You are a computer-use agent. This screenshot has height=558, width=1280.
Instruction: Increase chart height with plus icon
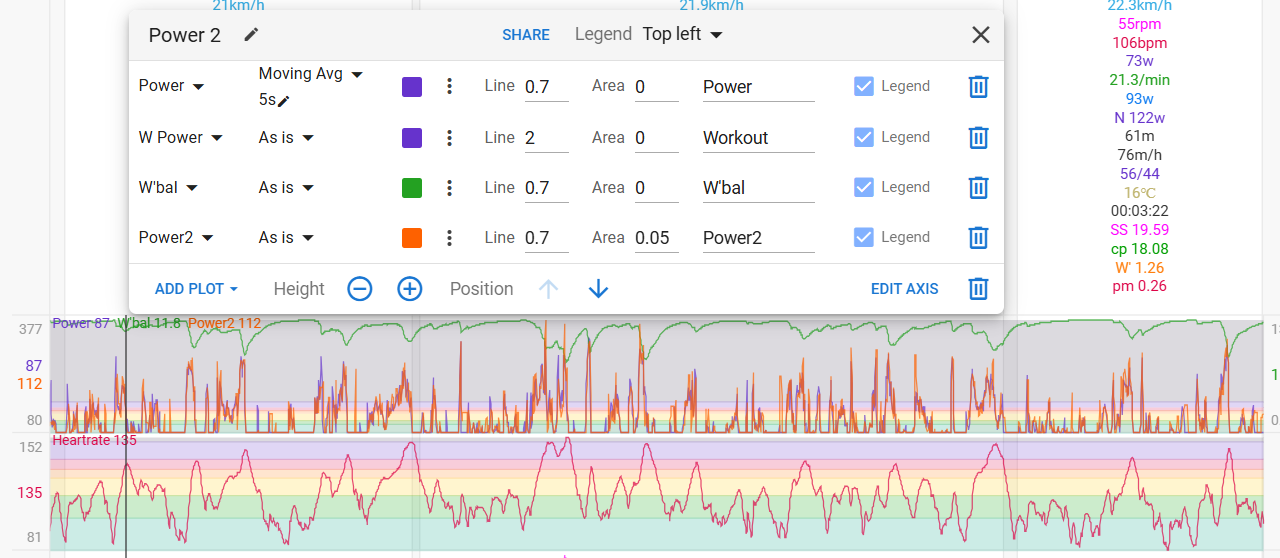410,289
